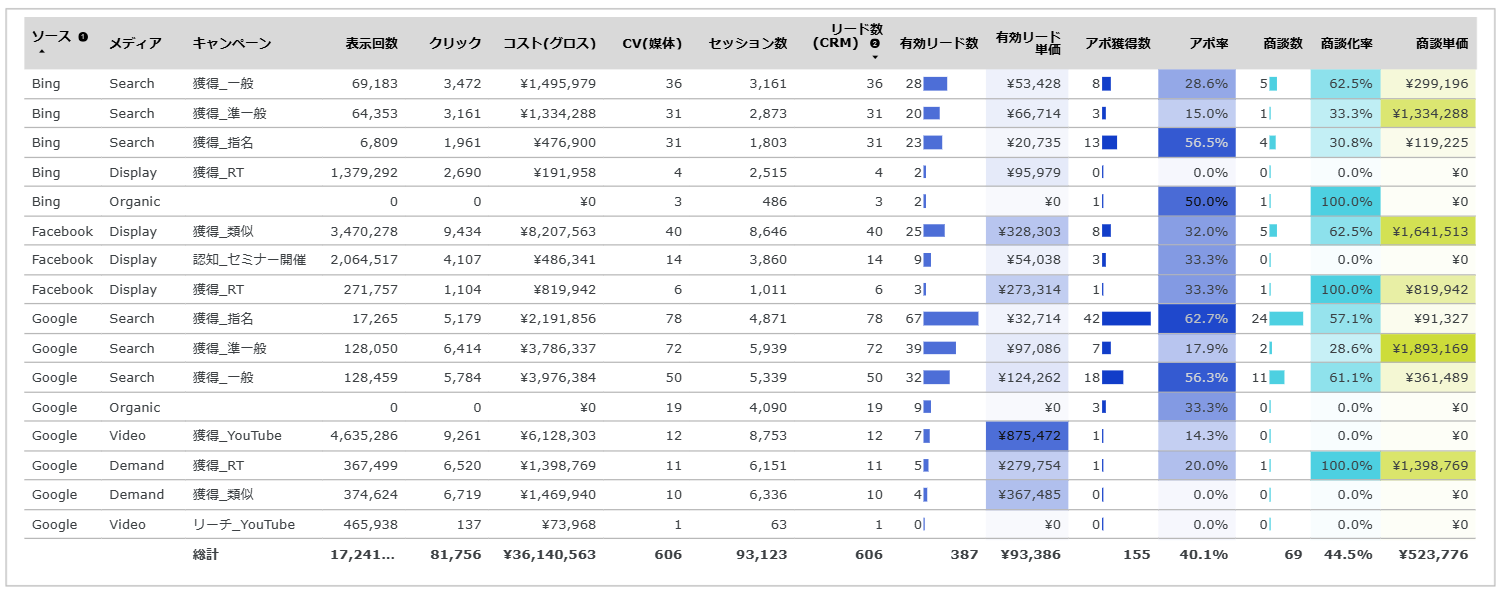Image resolution: width=1501 pixels, height=589 pixels.
Task: Click the dark blue ¥875,472 heatmap cell
Action: point(1026,436)
